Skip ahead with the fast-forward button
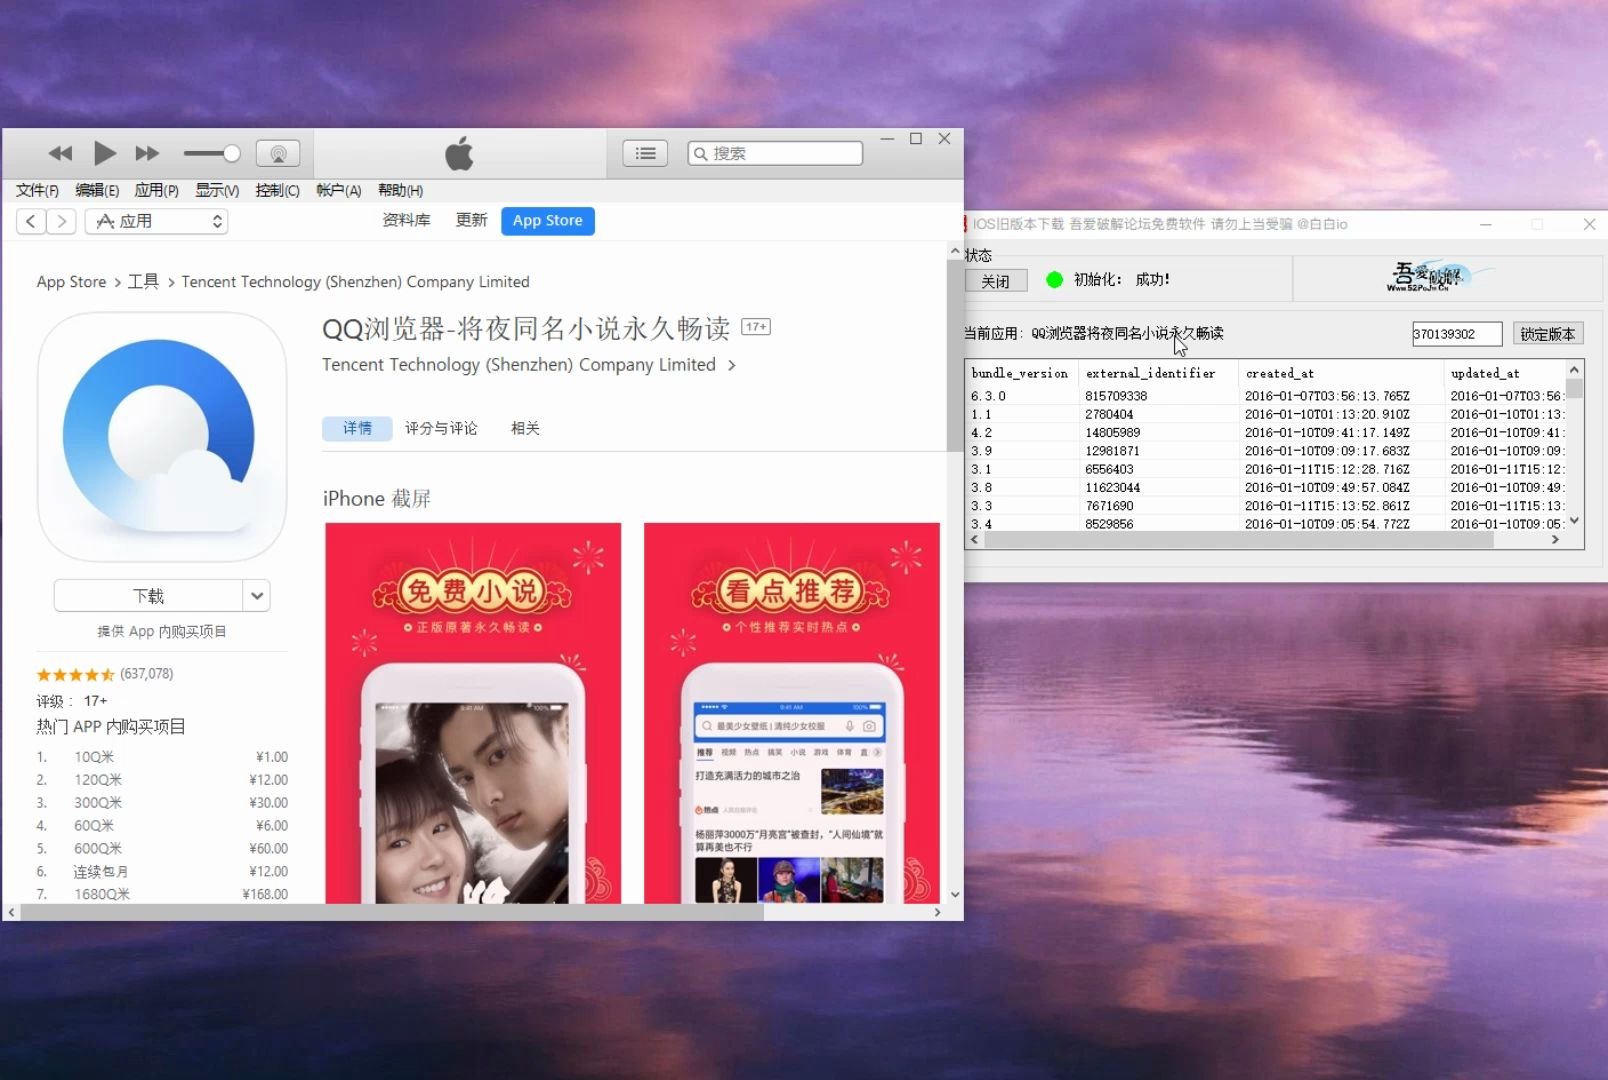 [x=147, y=153]
